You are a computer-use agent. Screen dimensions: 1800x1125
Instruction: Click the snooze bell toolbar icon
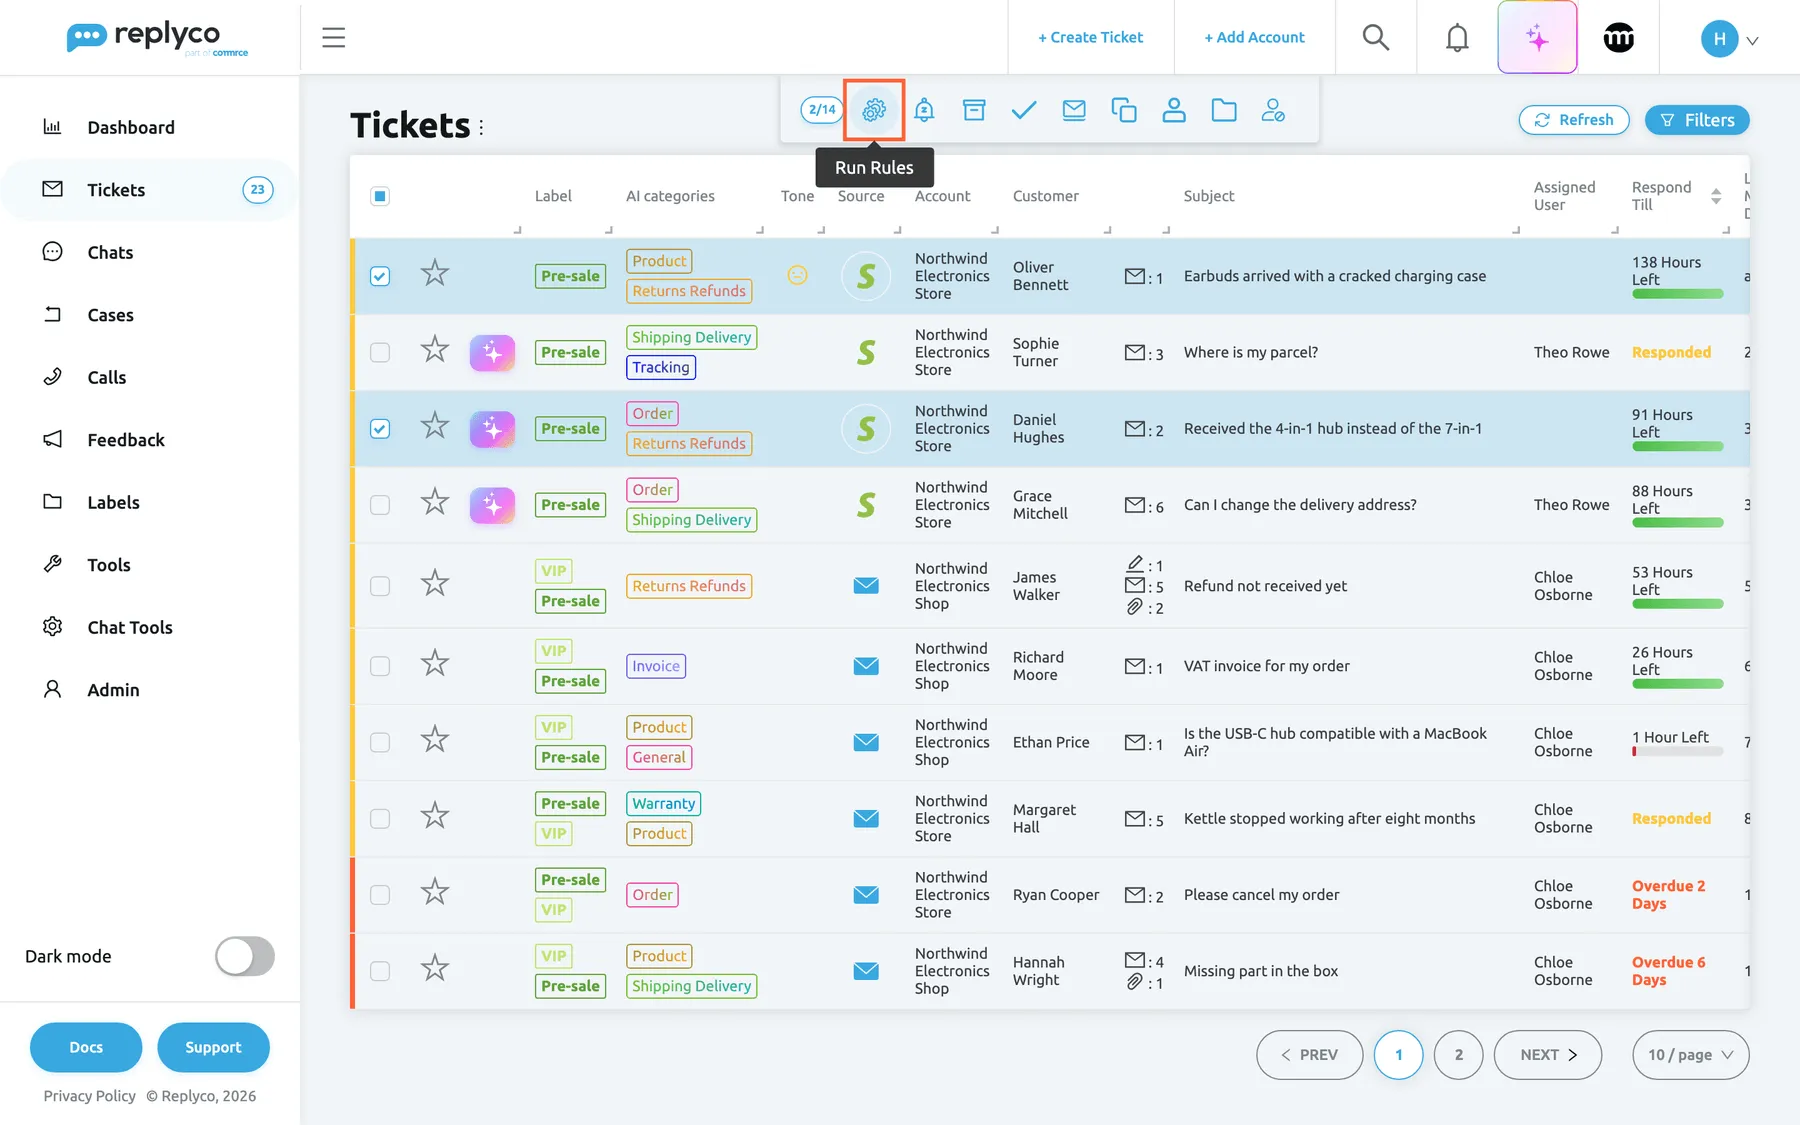tap(924, 110)
